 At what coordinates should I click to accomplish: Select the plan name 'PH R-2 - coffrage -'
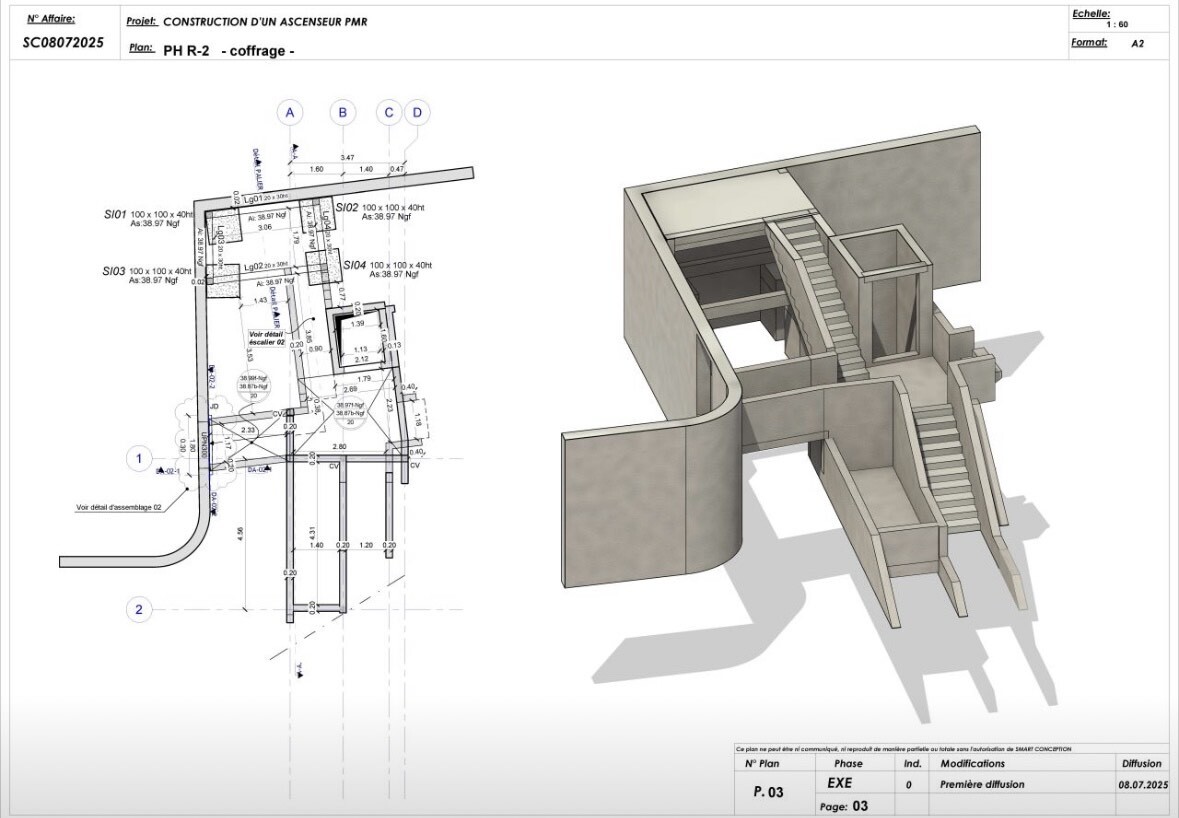tap(229, 51)
